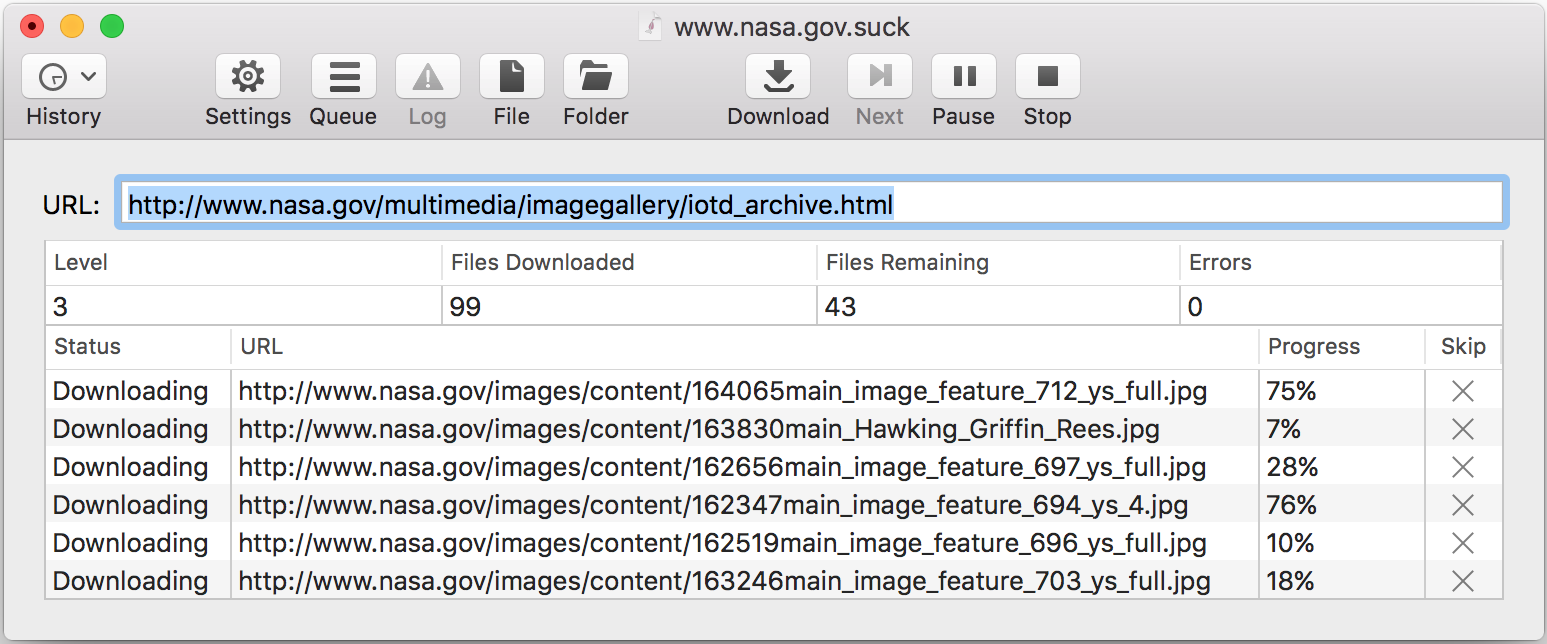Click the Status column header

(x=138, y=347)
